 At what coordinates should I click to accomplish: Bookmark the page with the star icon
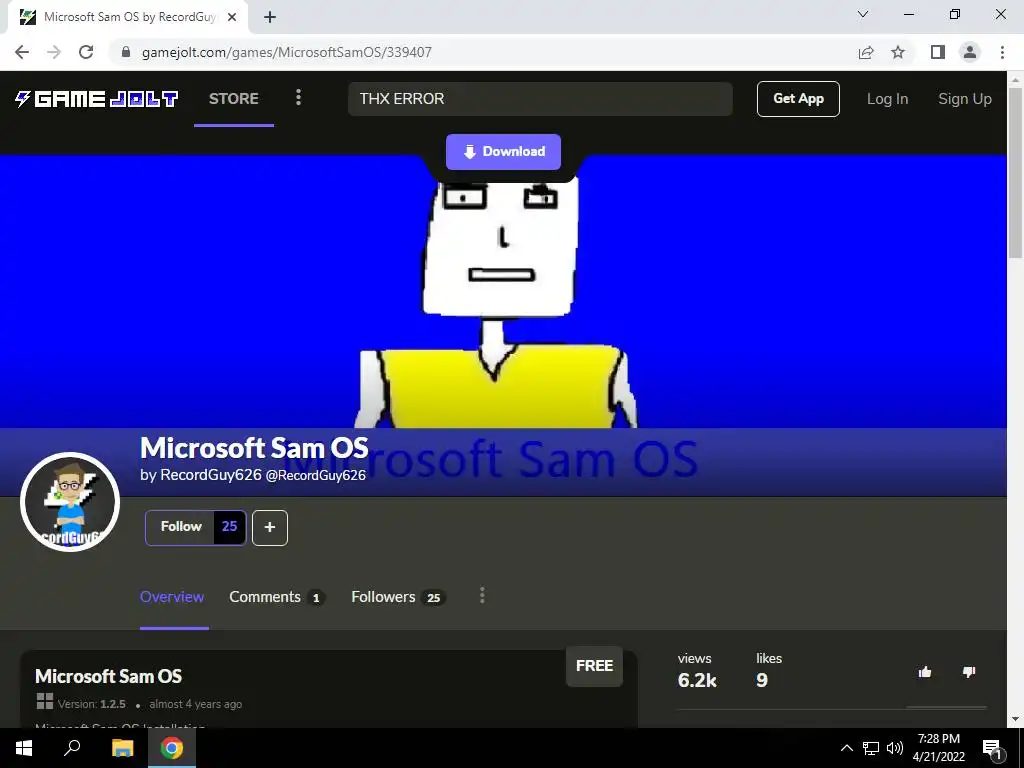[898, 52]
